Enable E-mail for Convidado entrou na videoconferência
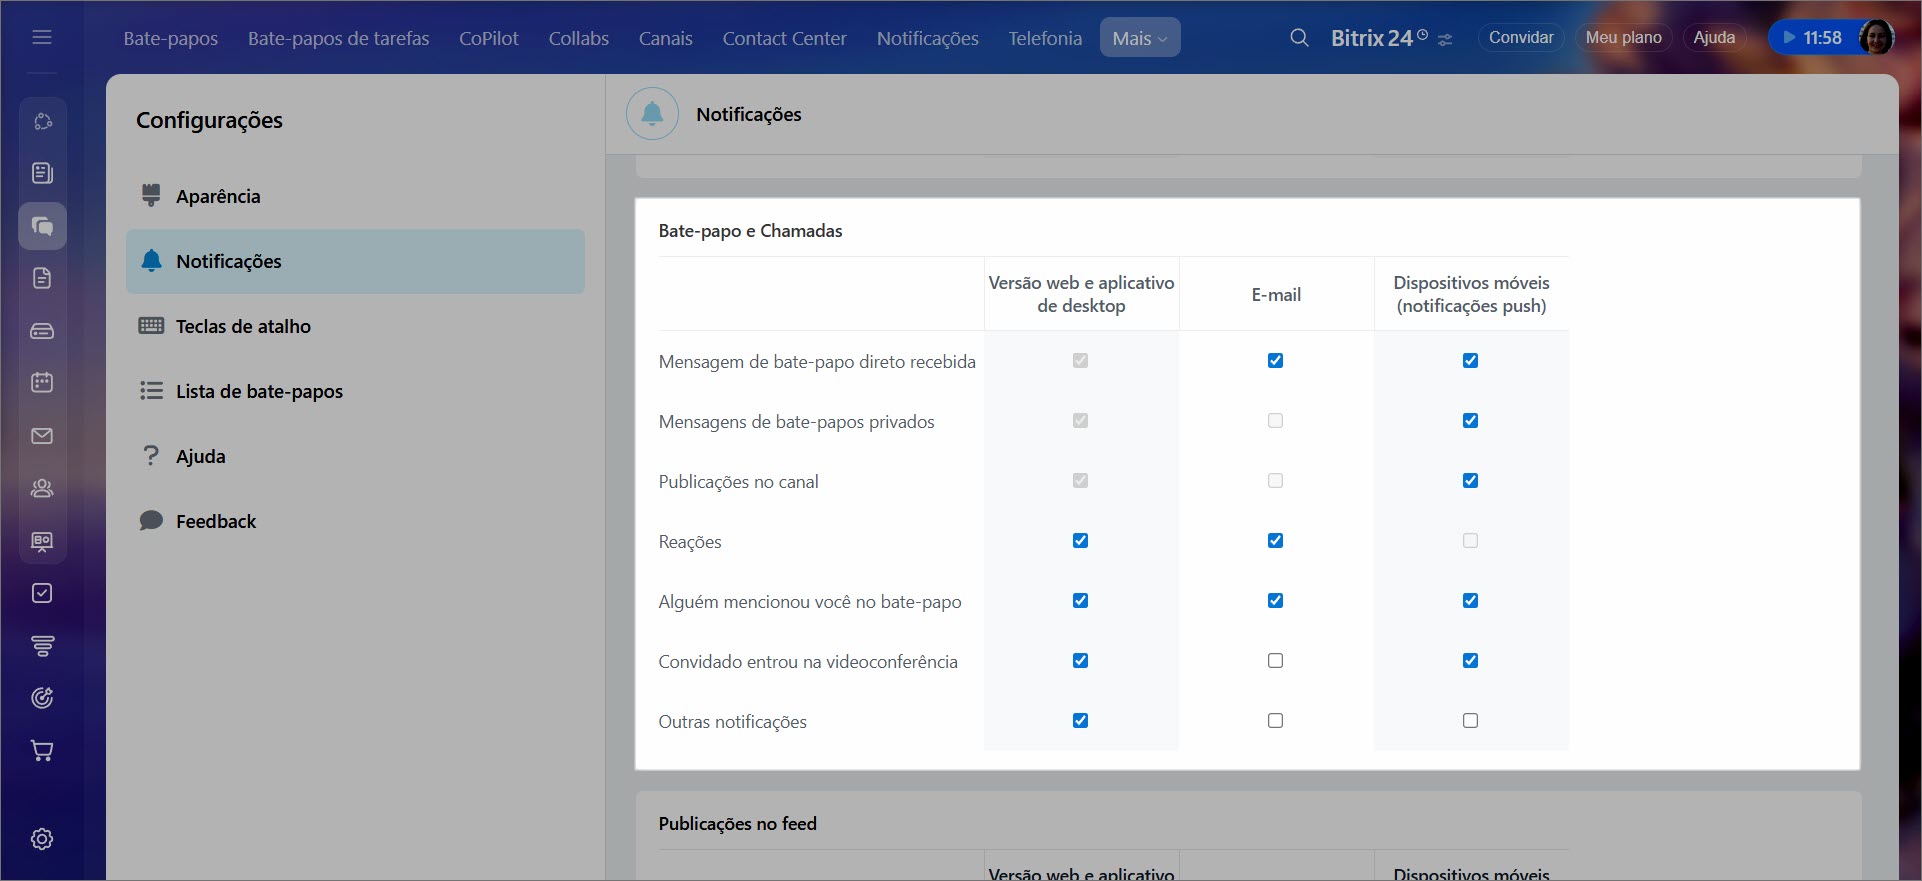Viewport: 1922px width, 881px height. tap(1275, 661)
